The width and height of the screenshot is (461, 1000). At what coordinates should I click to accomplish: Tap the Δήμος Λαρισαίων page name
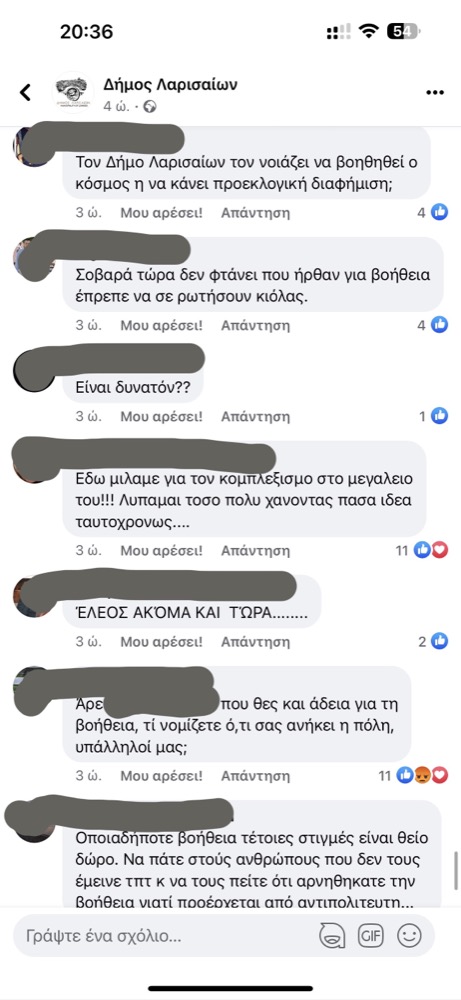[170, 85]
